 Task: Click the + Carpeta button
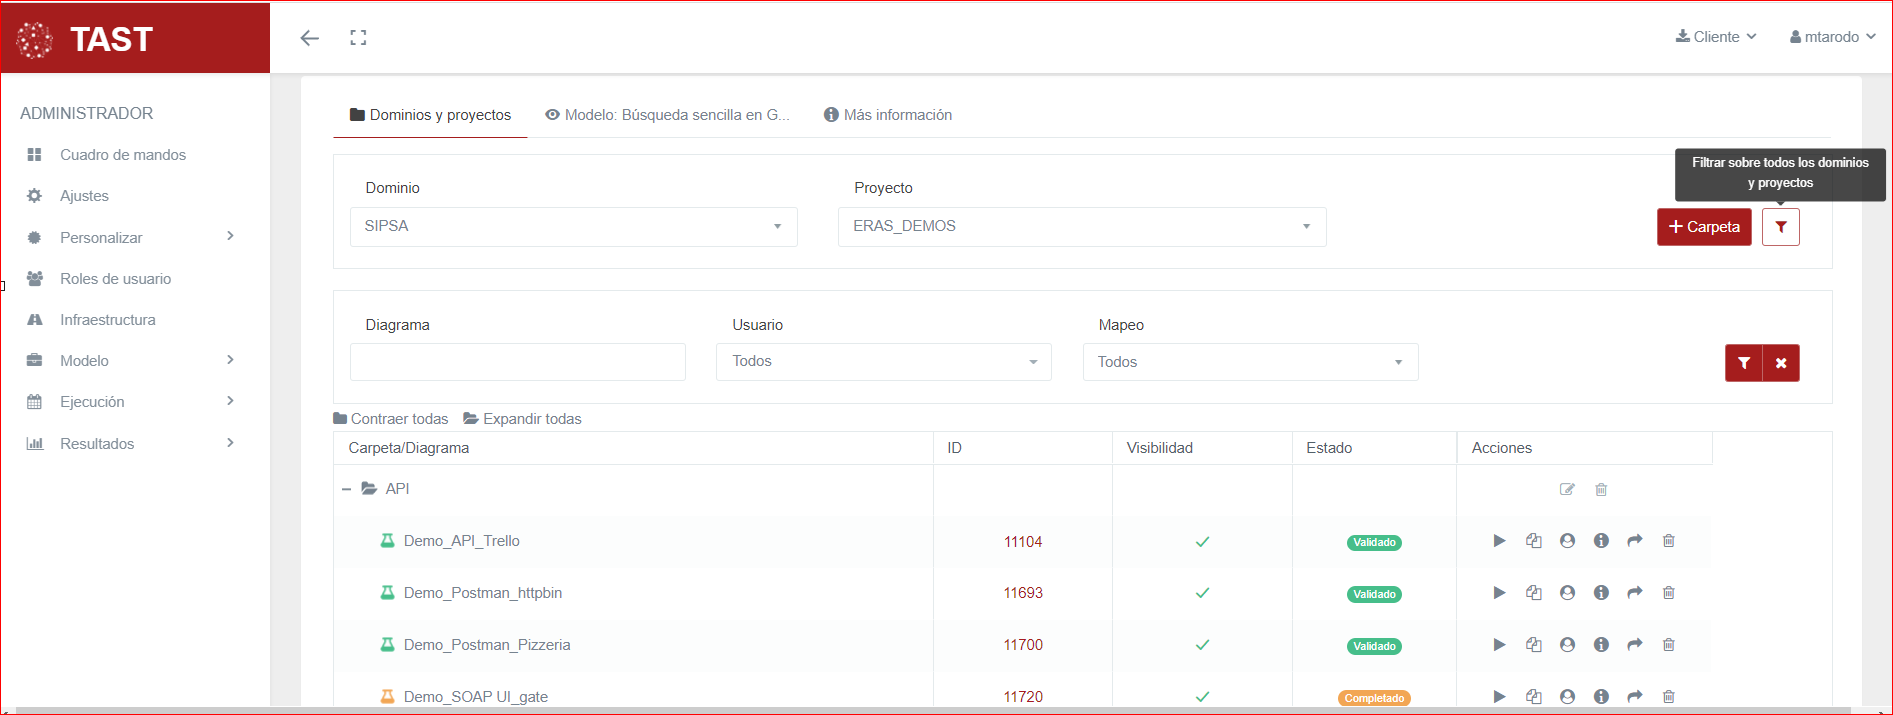(1703, 227)
